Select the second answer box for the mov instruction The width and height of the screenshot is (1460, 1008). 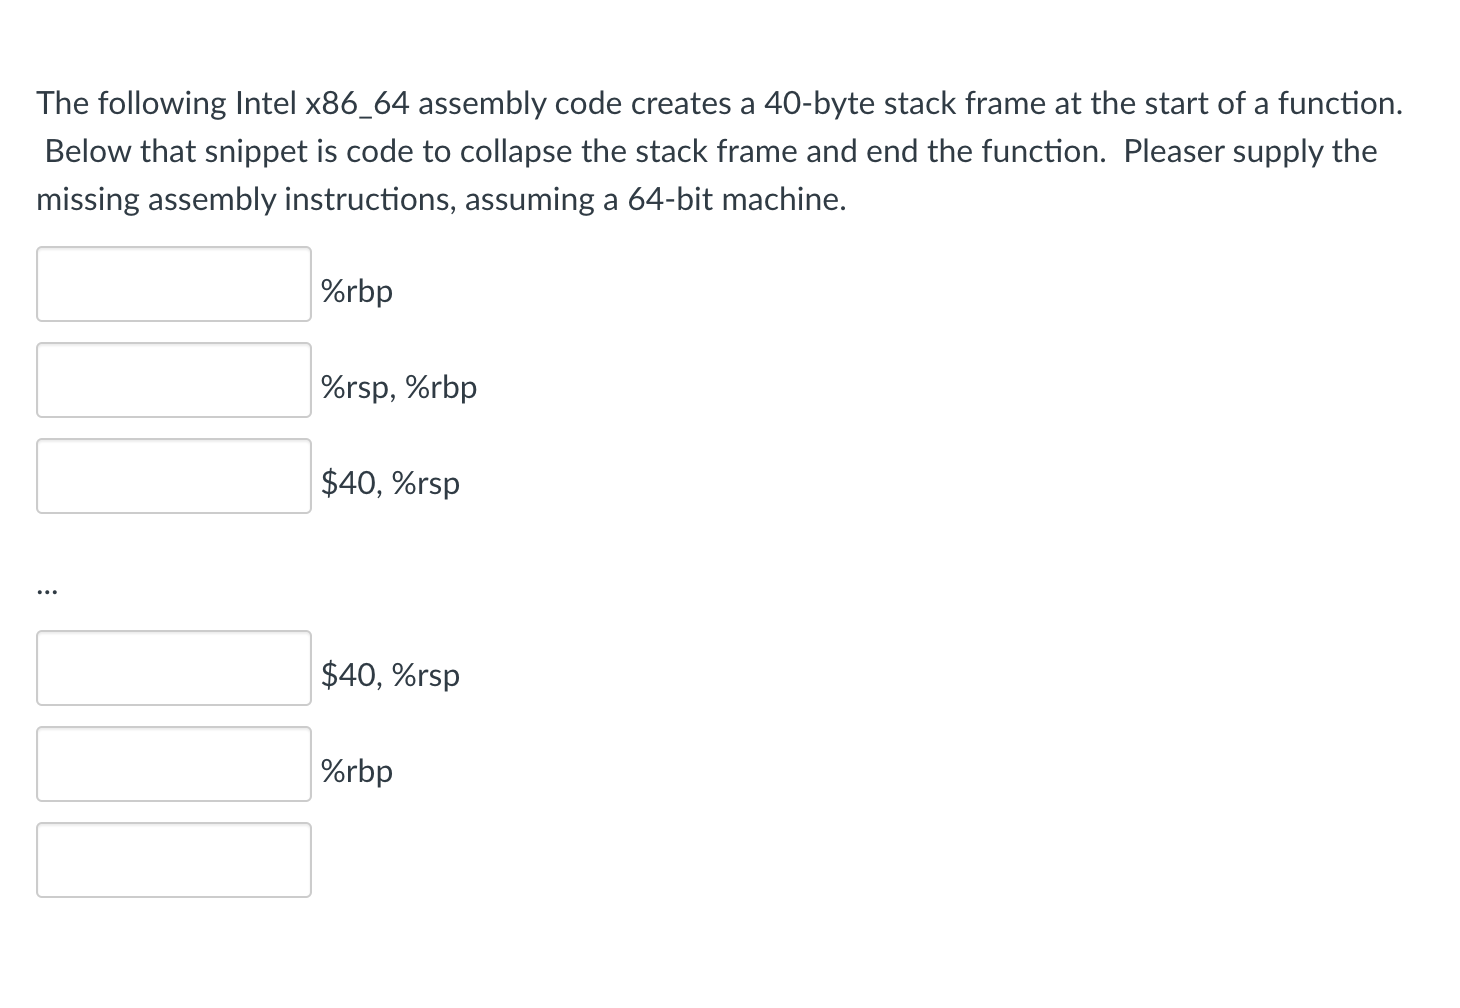(172, 380)
